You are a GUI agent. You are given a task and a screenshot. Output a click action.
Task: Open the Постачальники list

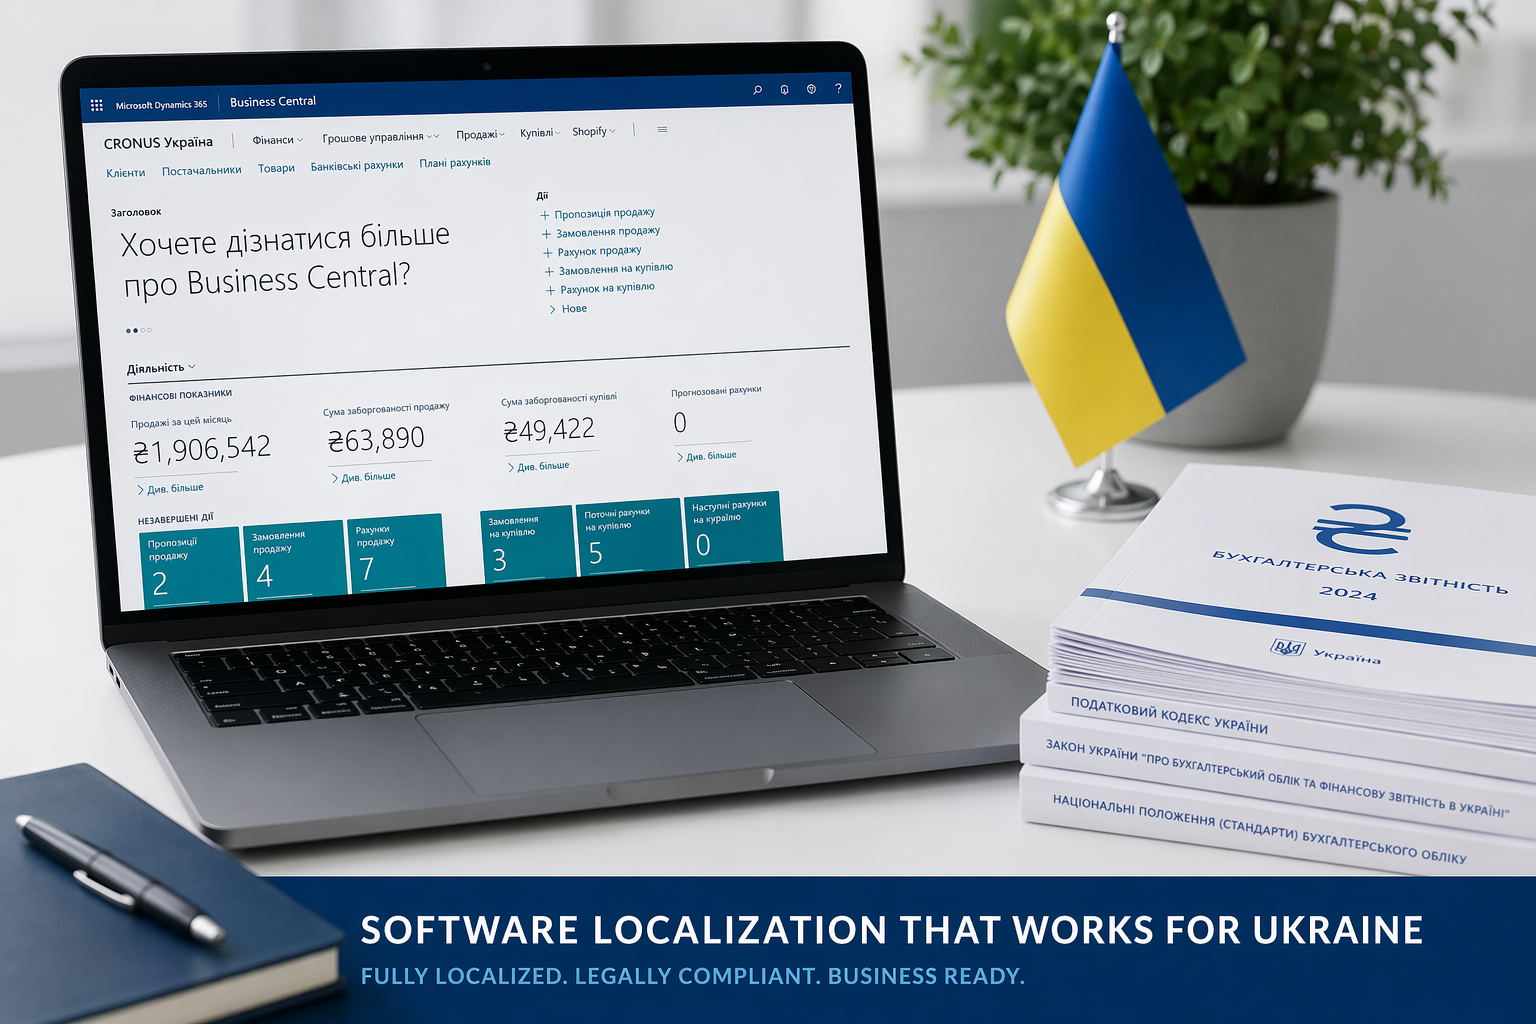[x=202, y=170]
